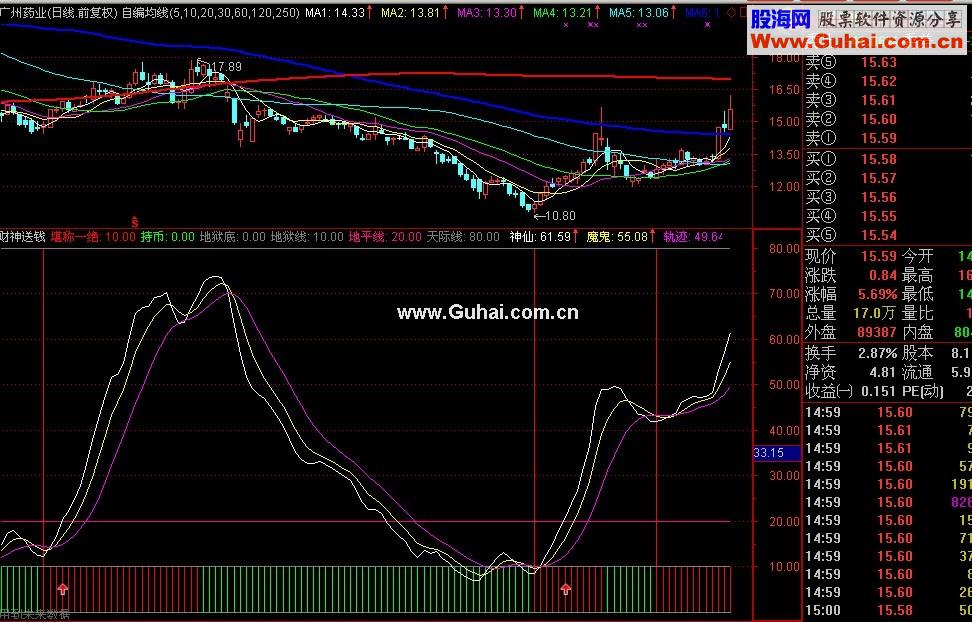
Task: Select the 买③ 15.56 bid row
Action: click(x=888, y=197)
